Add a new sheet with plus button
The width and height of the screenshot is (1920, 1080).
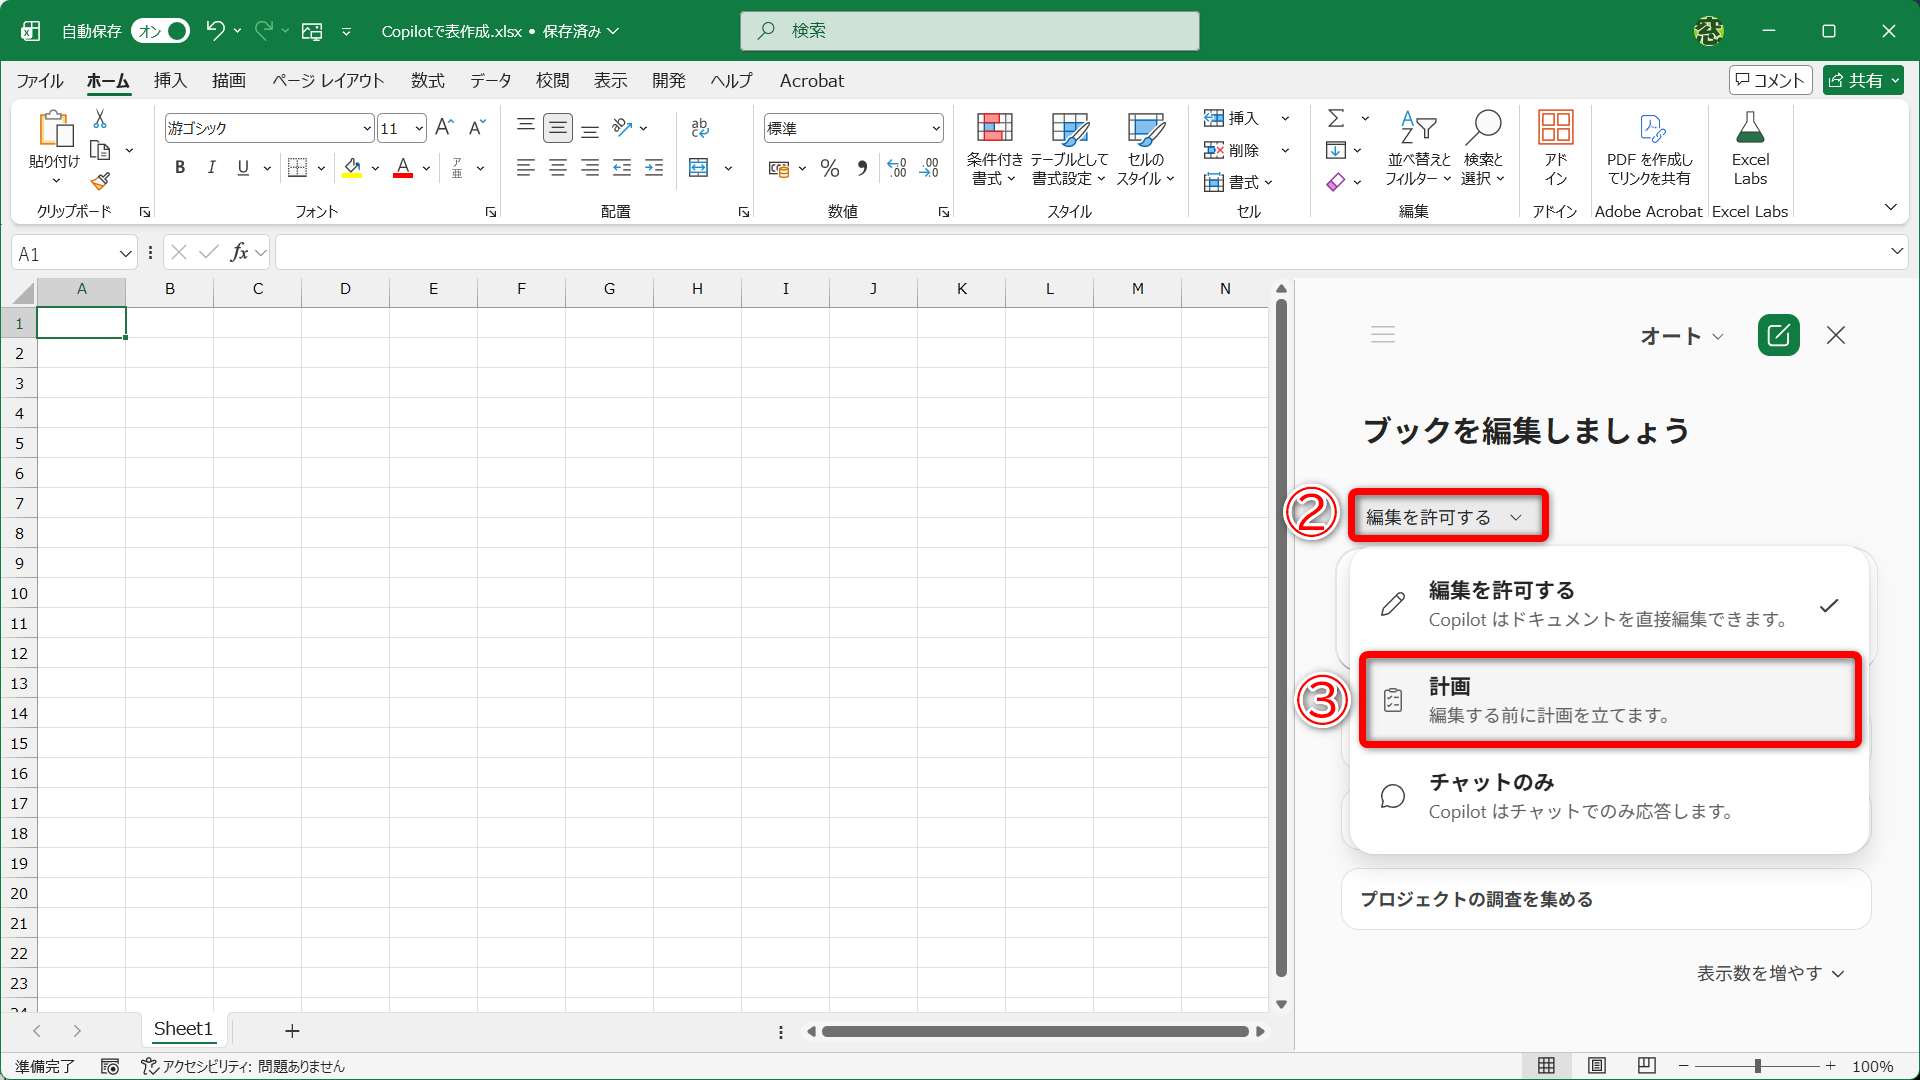pyautogui.click(x=292, y=1030)
